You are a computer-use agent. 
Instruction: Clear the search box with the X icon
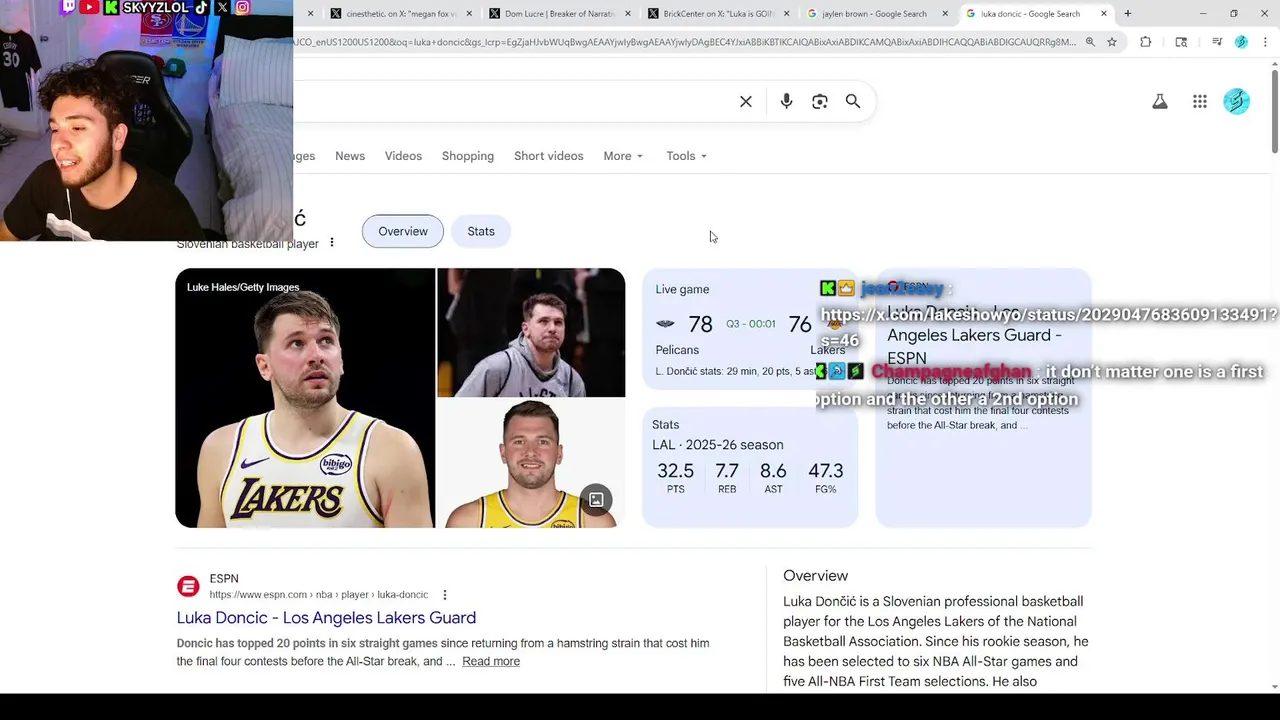[x=745, y=101]
